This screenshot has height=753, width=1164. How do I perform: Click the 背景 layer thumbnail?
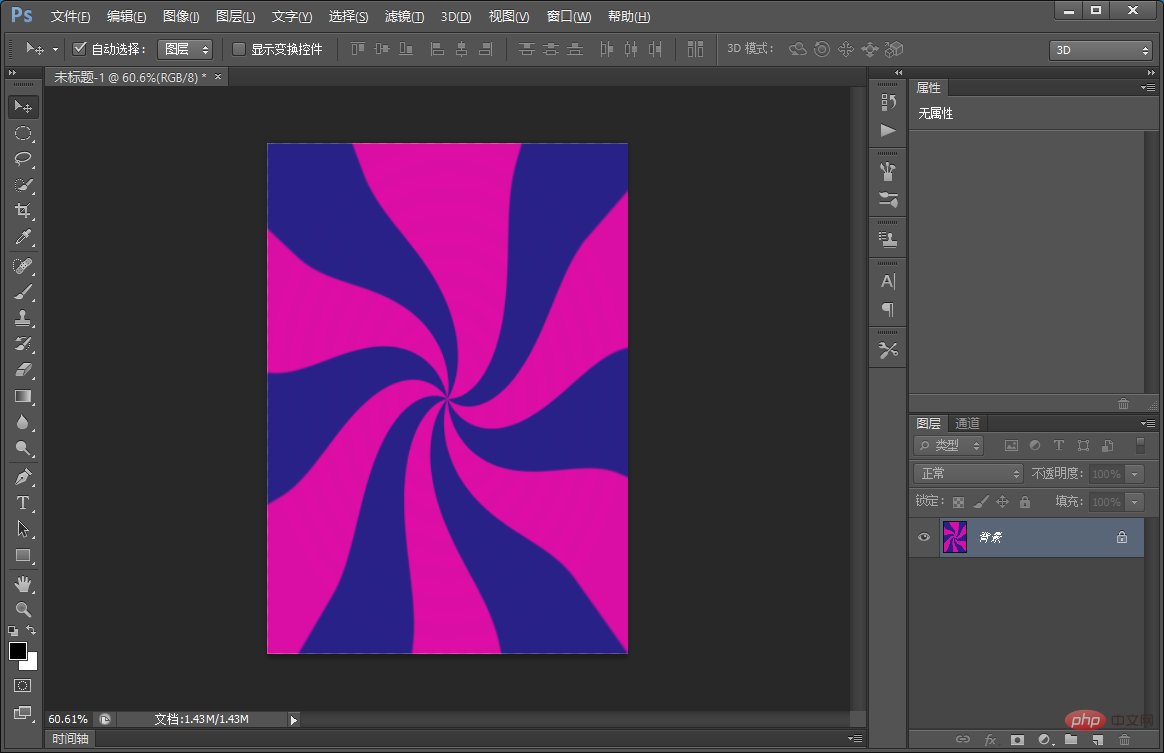coord(955,537)
